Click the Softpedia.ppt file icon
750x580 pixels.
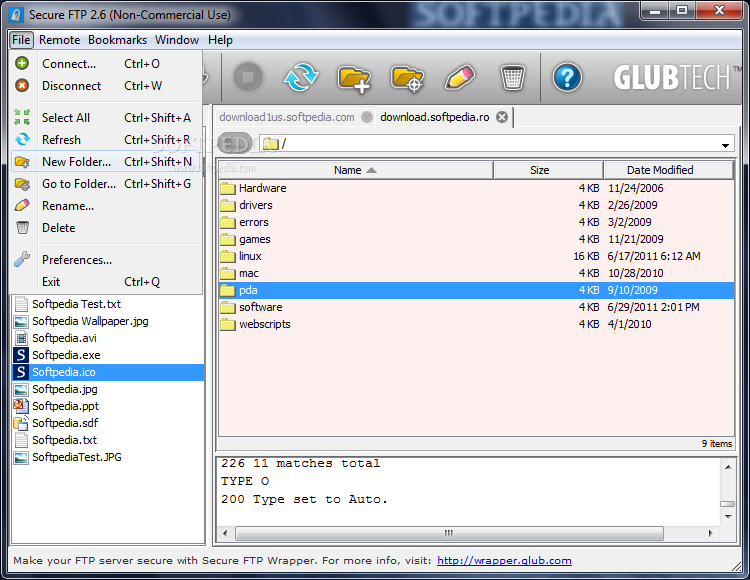tap(21, 406)
